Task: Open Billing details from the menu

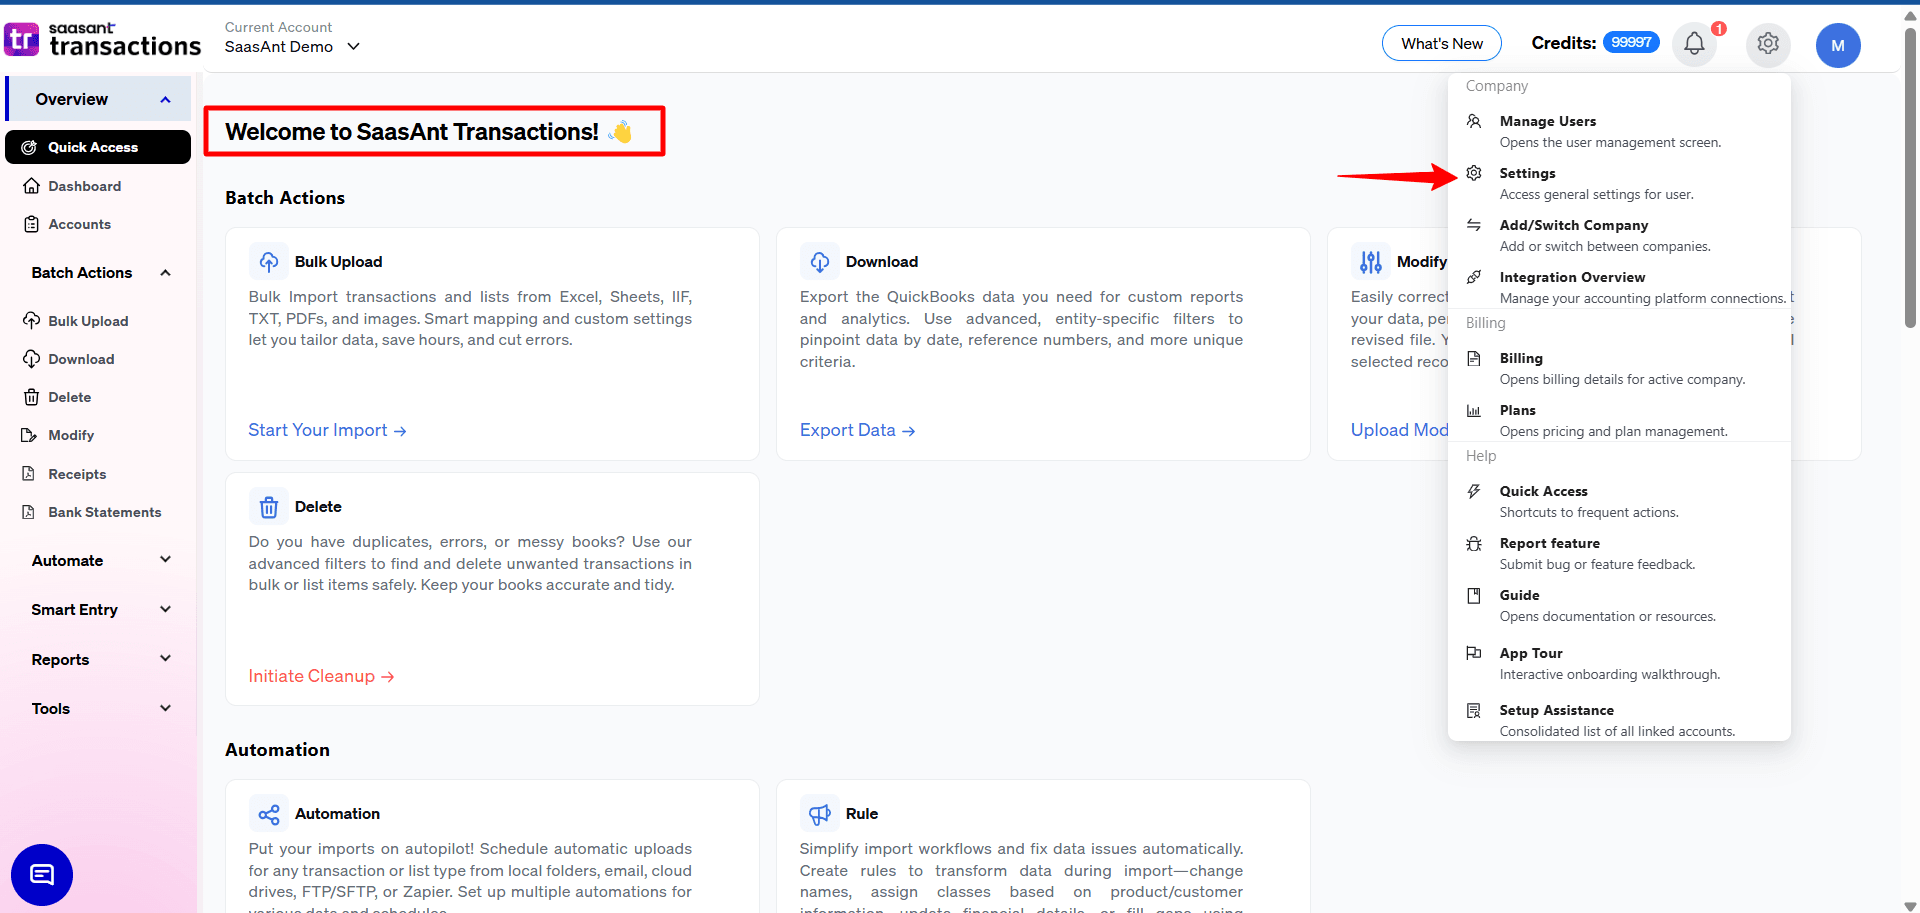Action: [x=1520, y=358]
